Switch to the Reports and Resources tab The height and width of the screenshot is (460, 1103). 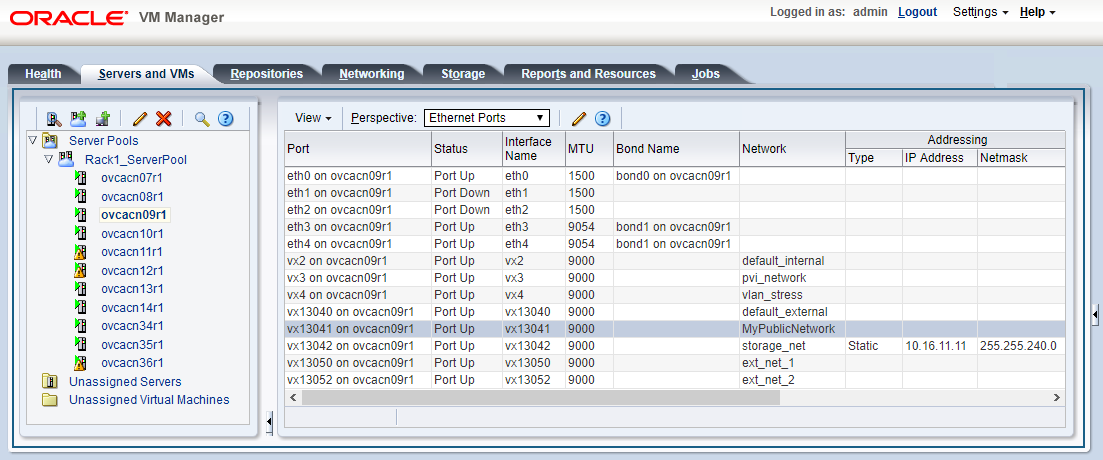coord(588,74)
